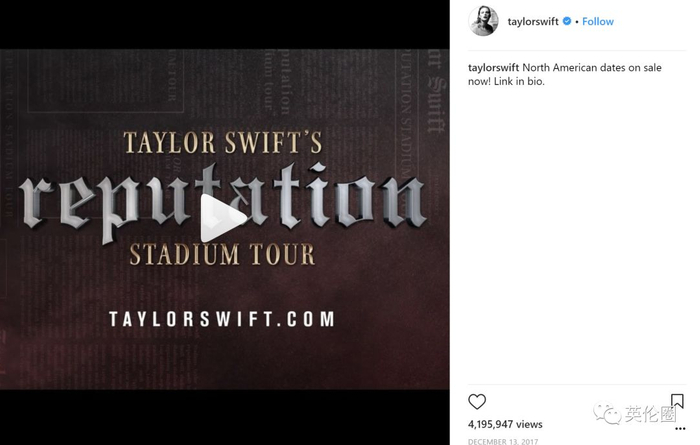
Task: Click TAYLORSWIFT.COM text in the video
Action: pyautogui.click(x=222, y=319)
